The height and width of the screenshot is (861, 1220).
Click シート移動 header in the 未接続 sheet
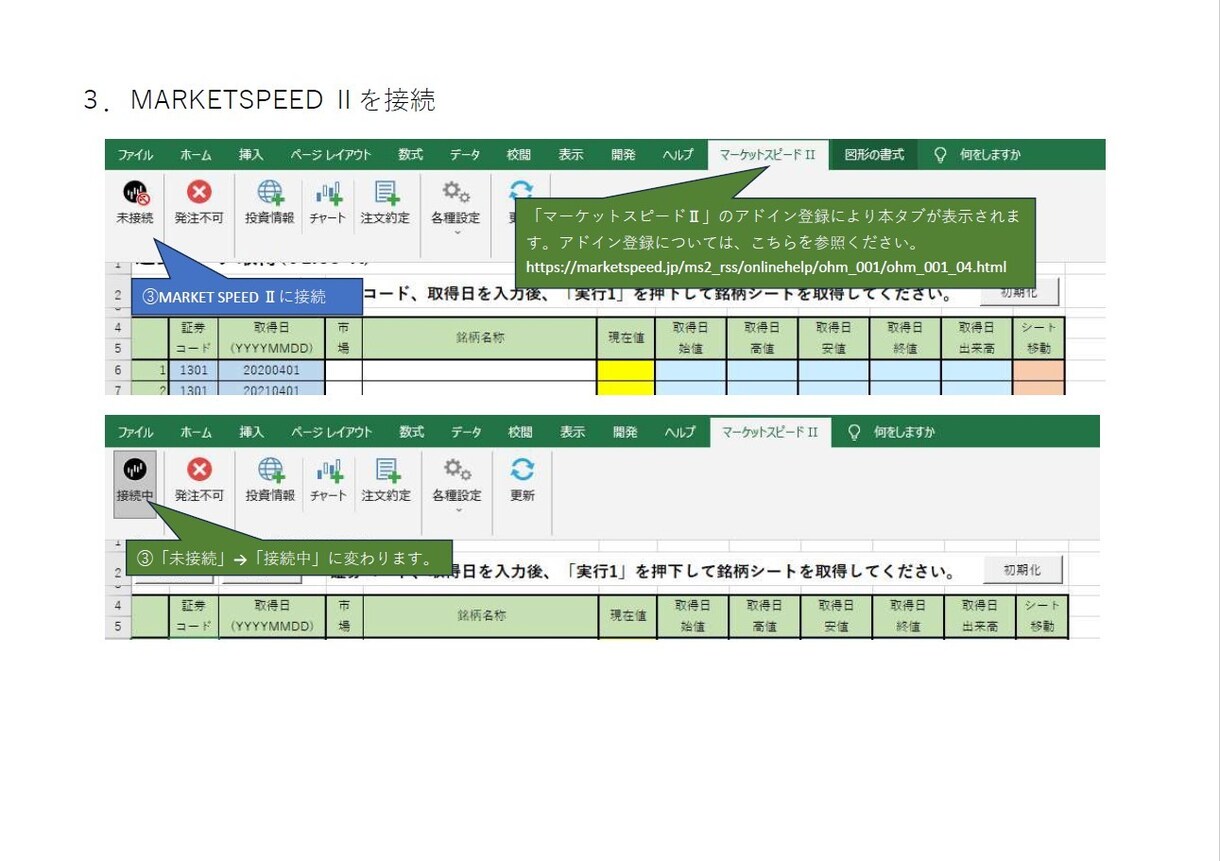coord(1039,338)
